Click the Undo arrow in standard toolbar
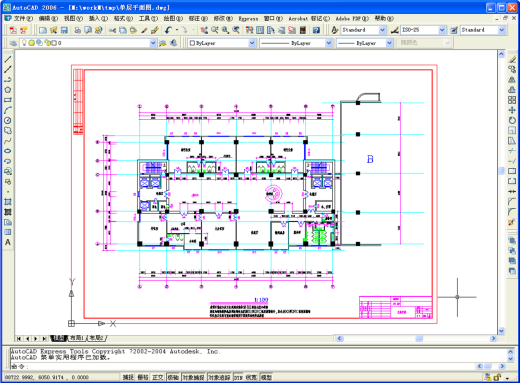The height and width of the screenshot is (383, 520). [x=168, y=30]
